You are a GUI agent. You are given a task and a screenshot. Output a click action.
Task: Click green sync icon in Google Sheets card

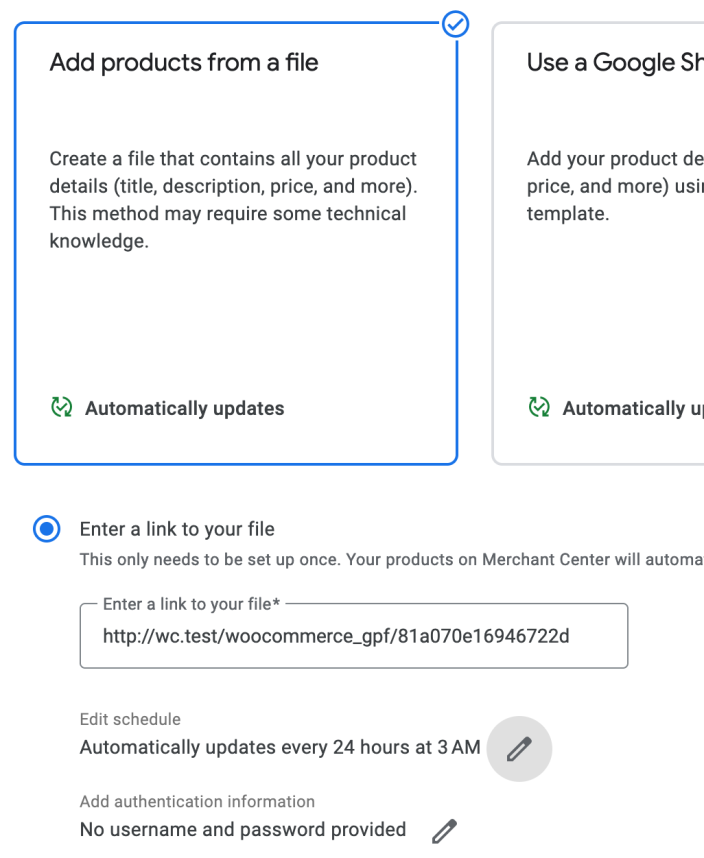click(540, 407)
